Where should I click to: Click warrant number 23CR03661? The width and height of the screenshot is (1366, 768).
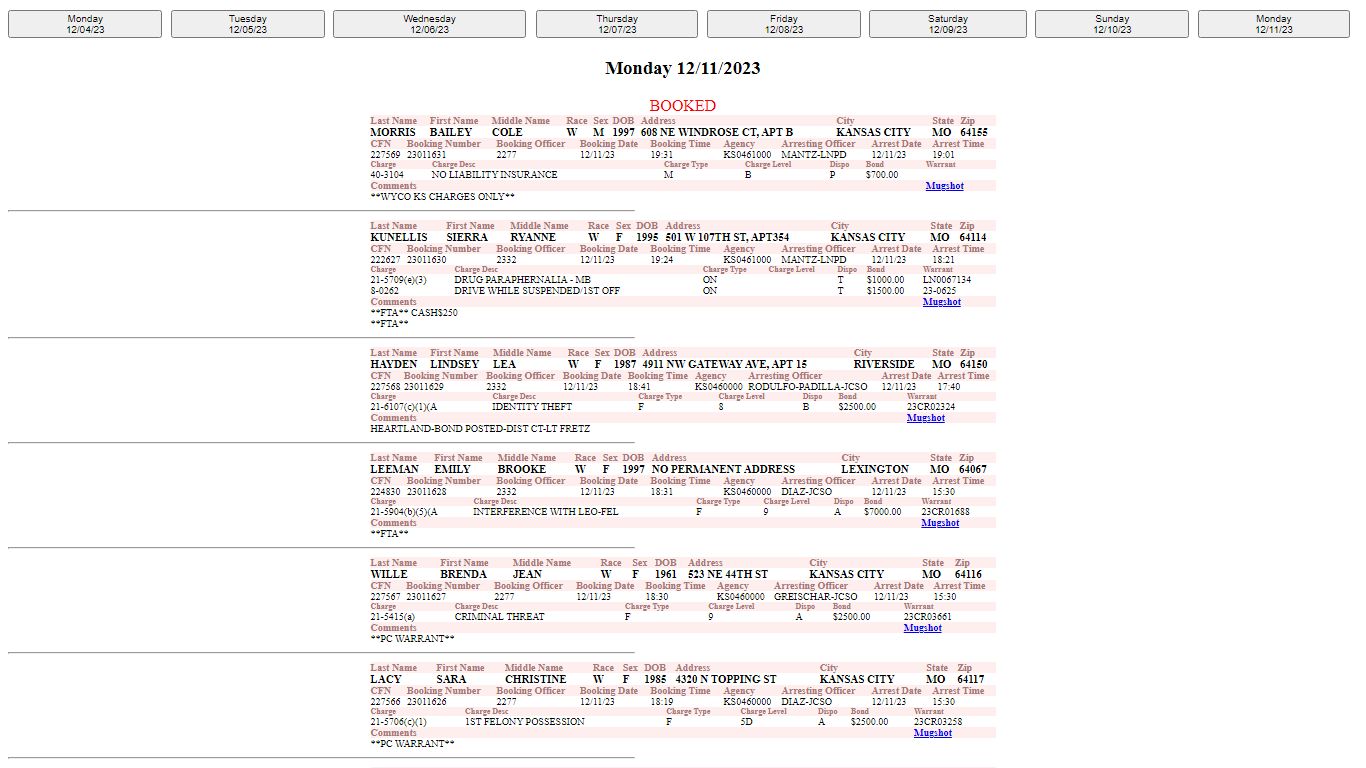click(927, 617)
